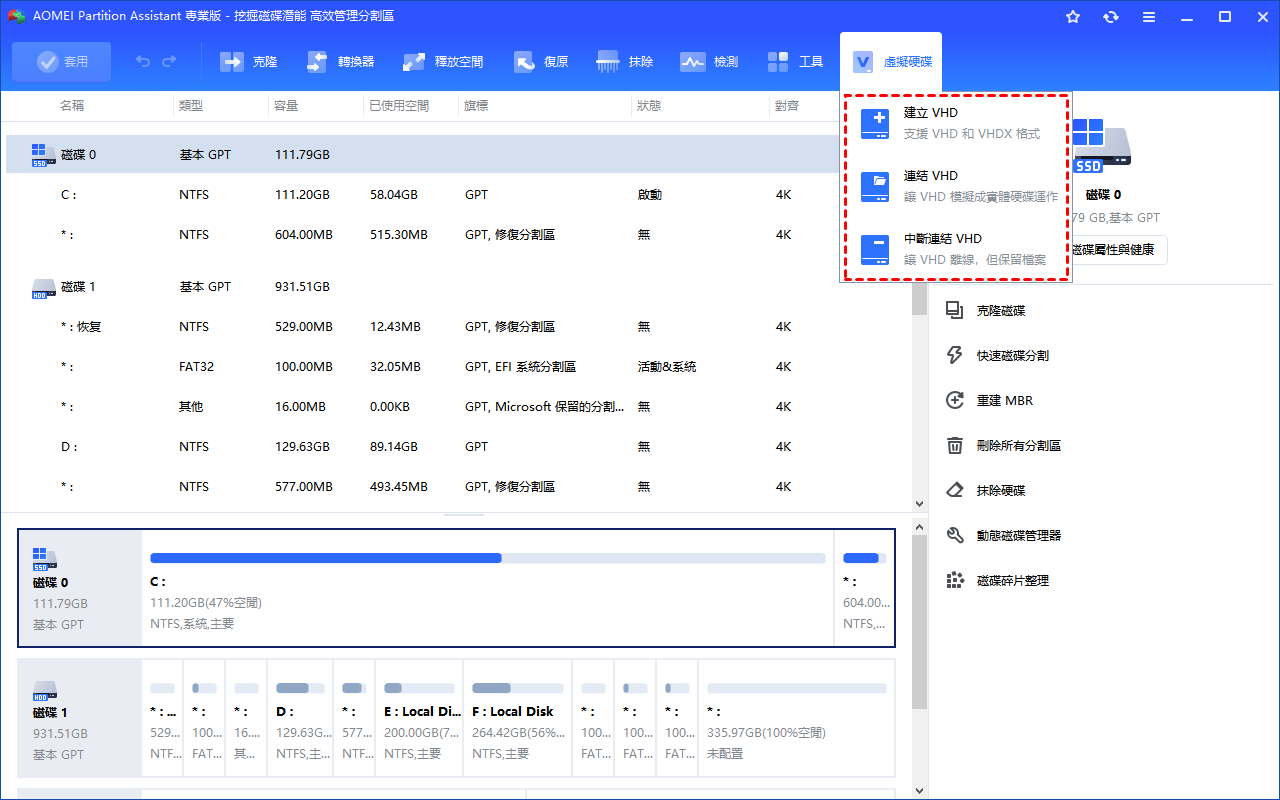Select the 335.97GB unallocated space block
This screenshot has height=800, width=1280.
[796, 718]
